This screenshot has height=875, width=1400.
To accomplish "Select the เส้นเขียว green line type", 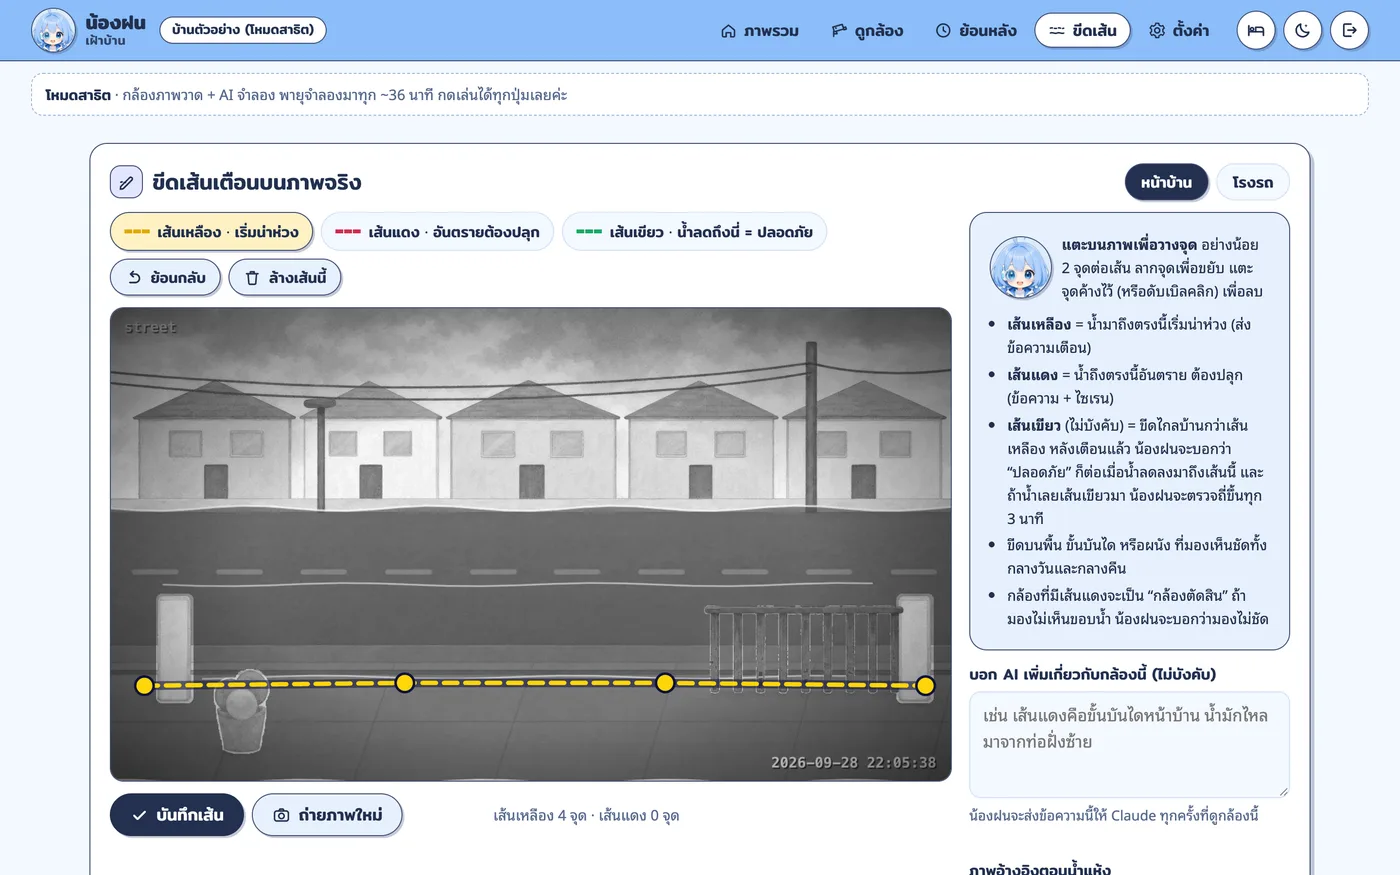I will click(694, 232).
